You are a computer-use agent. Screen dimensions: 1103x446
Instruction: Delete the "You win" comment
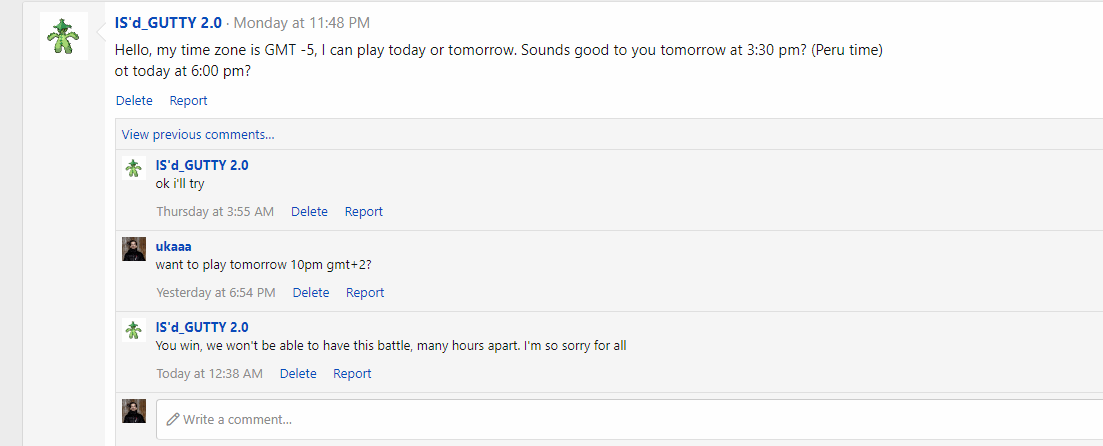pos(298,373)
